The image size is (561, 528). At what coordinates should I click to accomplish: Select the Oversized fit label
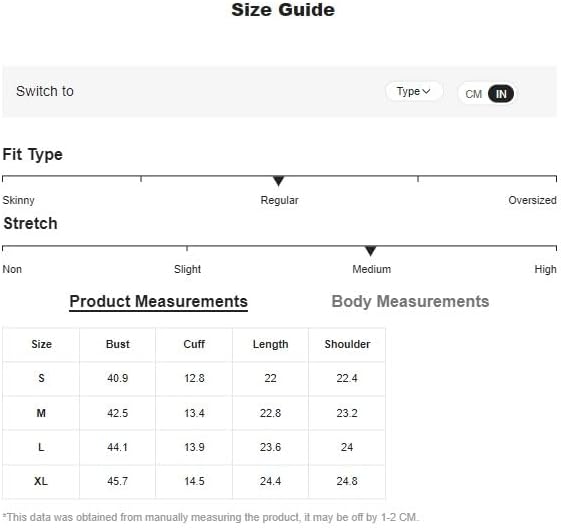click(x=532, y=200)
